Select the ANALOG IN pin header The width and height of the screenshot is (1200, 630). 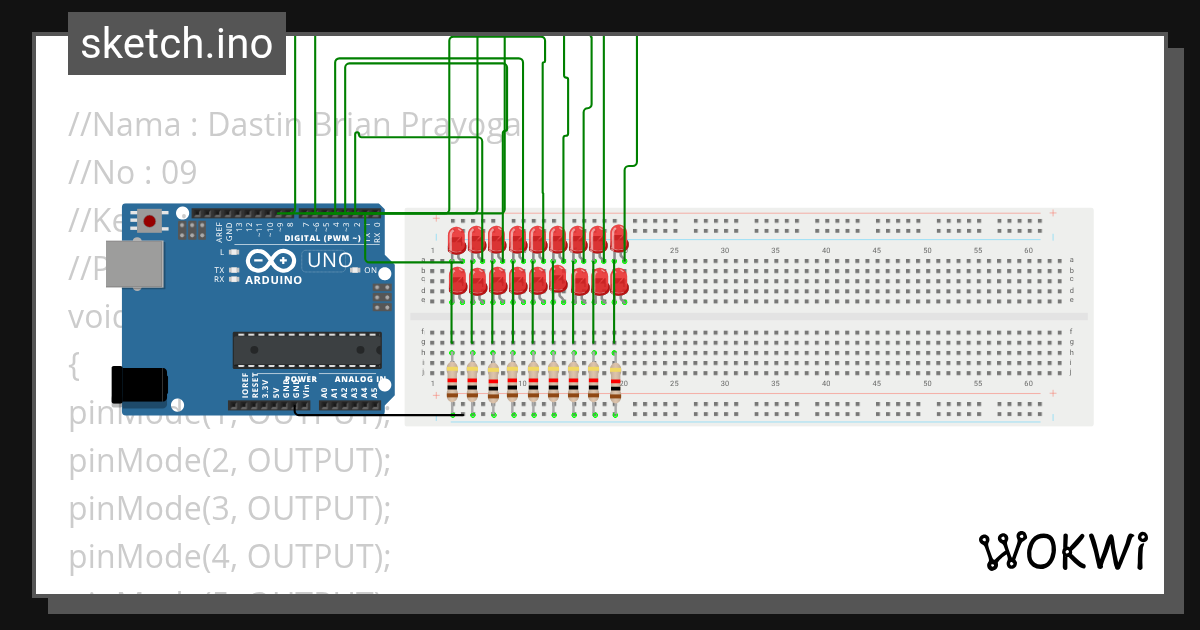(348, 405)
